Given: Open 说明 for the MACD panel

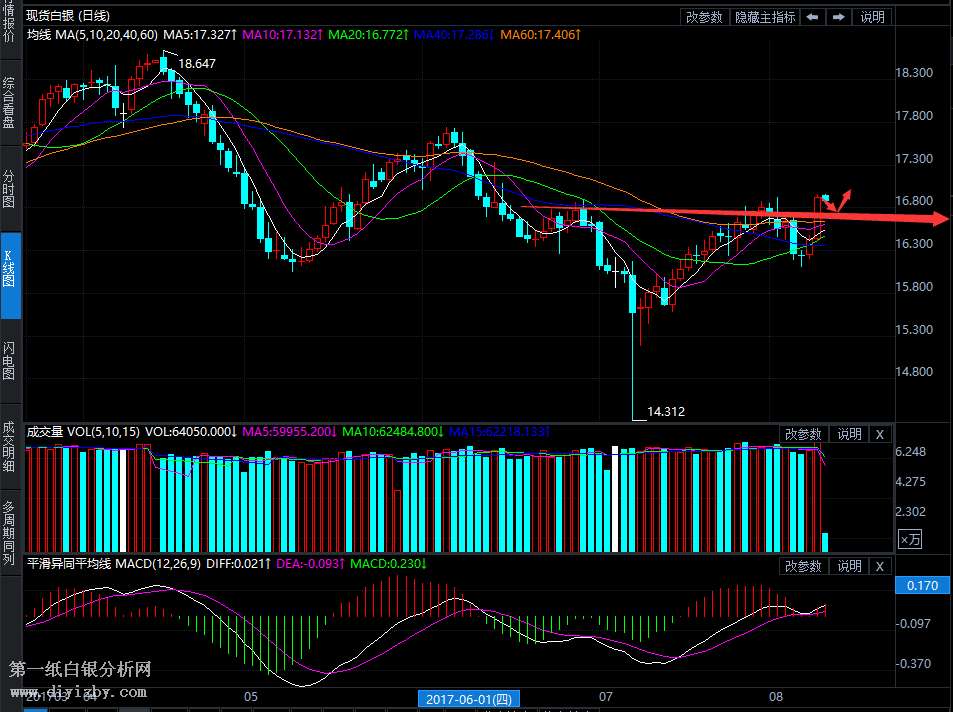Looking at the screenshot, I should pyautogui.click(x=849, y=566).
